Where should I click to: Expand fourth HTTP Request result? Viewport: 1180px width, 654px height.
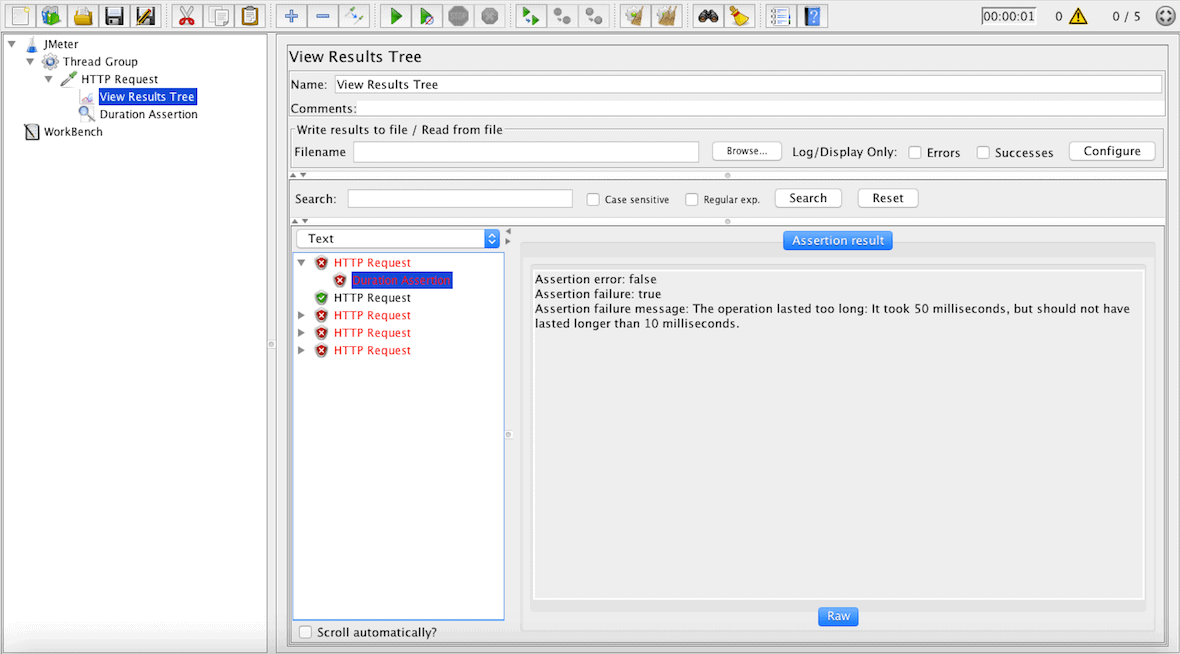coord(301,333)
